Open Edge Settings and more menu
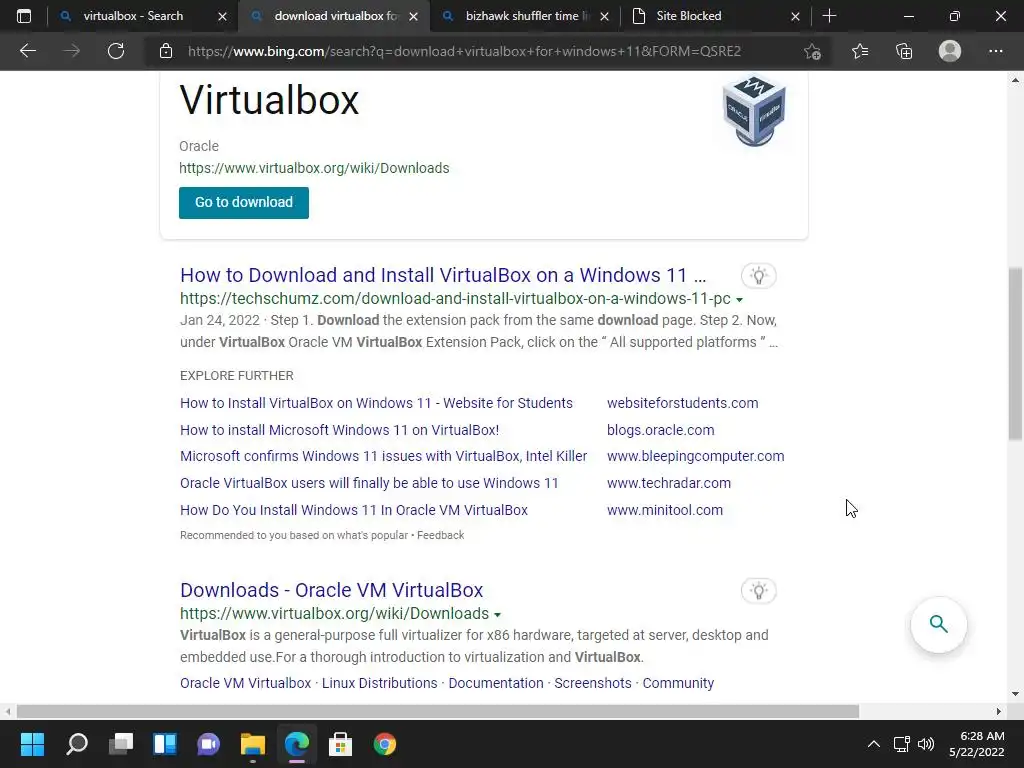 click(x=995, y=51)
